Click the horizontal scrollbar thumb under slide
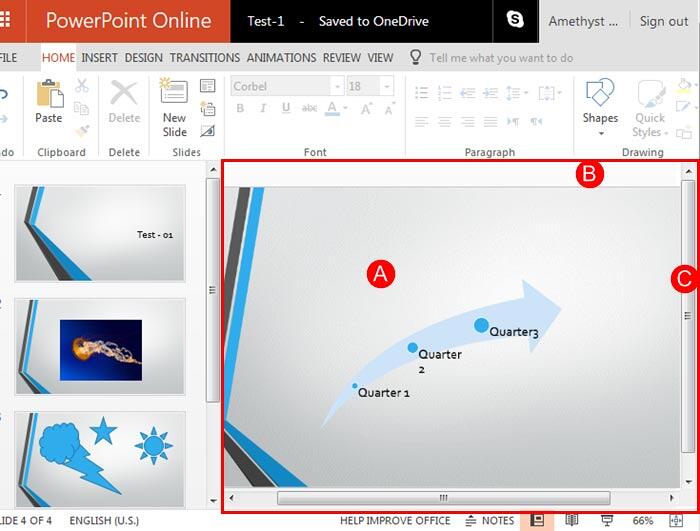The image size is (700, 531). click(443, 498)
